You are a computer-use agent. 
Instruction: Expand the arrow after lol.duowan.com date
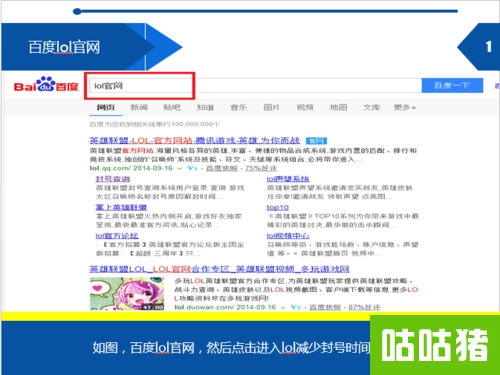click(283, 308)
